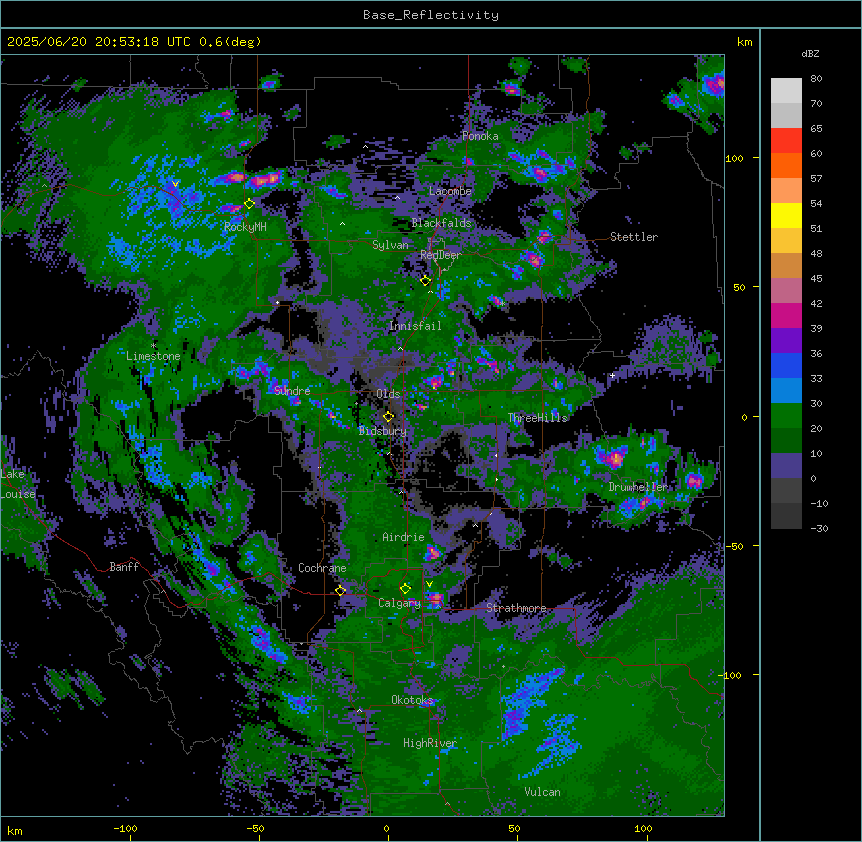862x842 pixels.
Task: Click the Didsbury label
Action: click(x=383, y=431)
